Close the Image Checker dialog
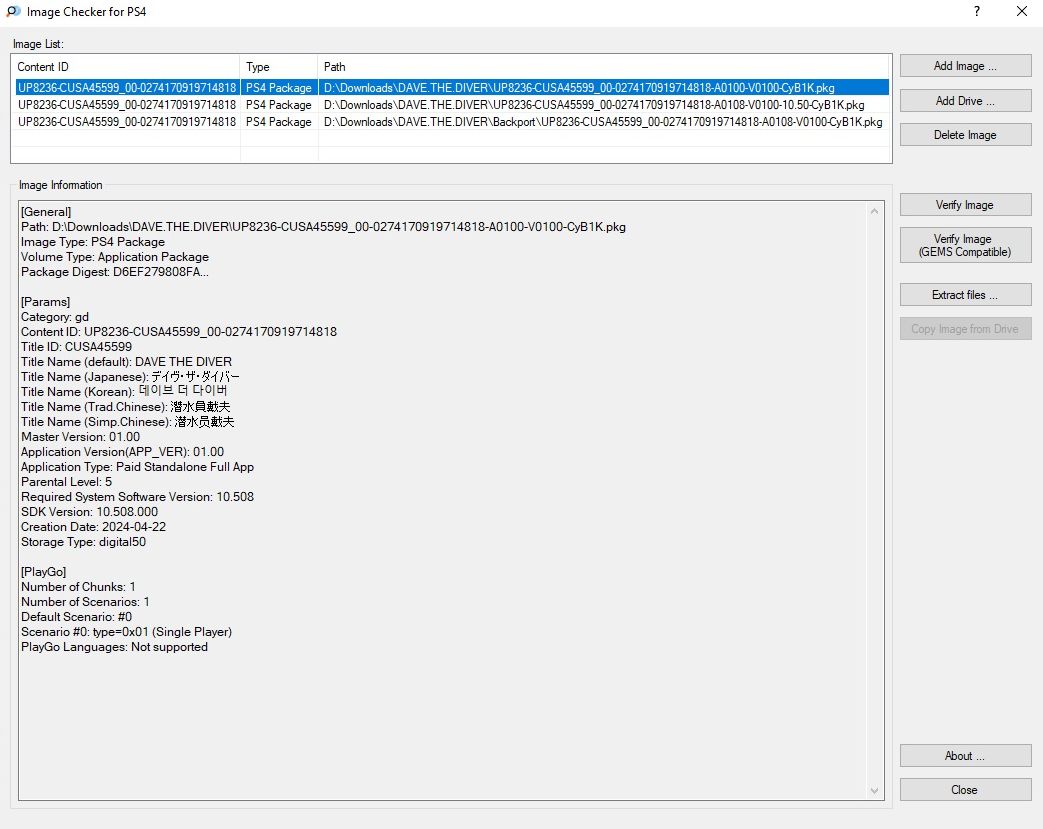The height and width of the screenshot is (829, 1043). (x=965, y=790)
